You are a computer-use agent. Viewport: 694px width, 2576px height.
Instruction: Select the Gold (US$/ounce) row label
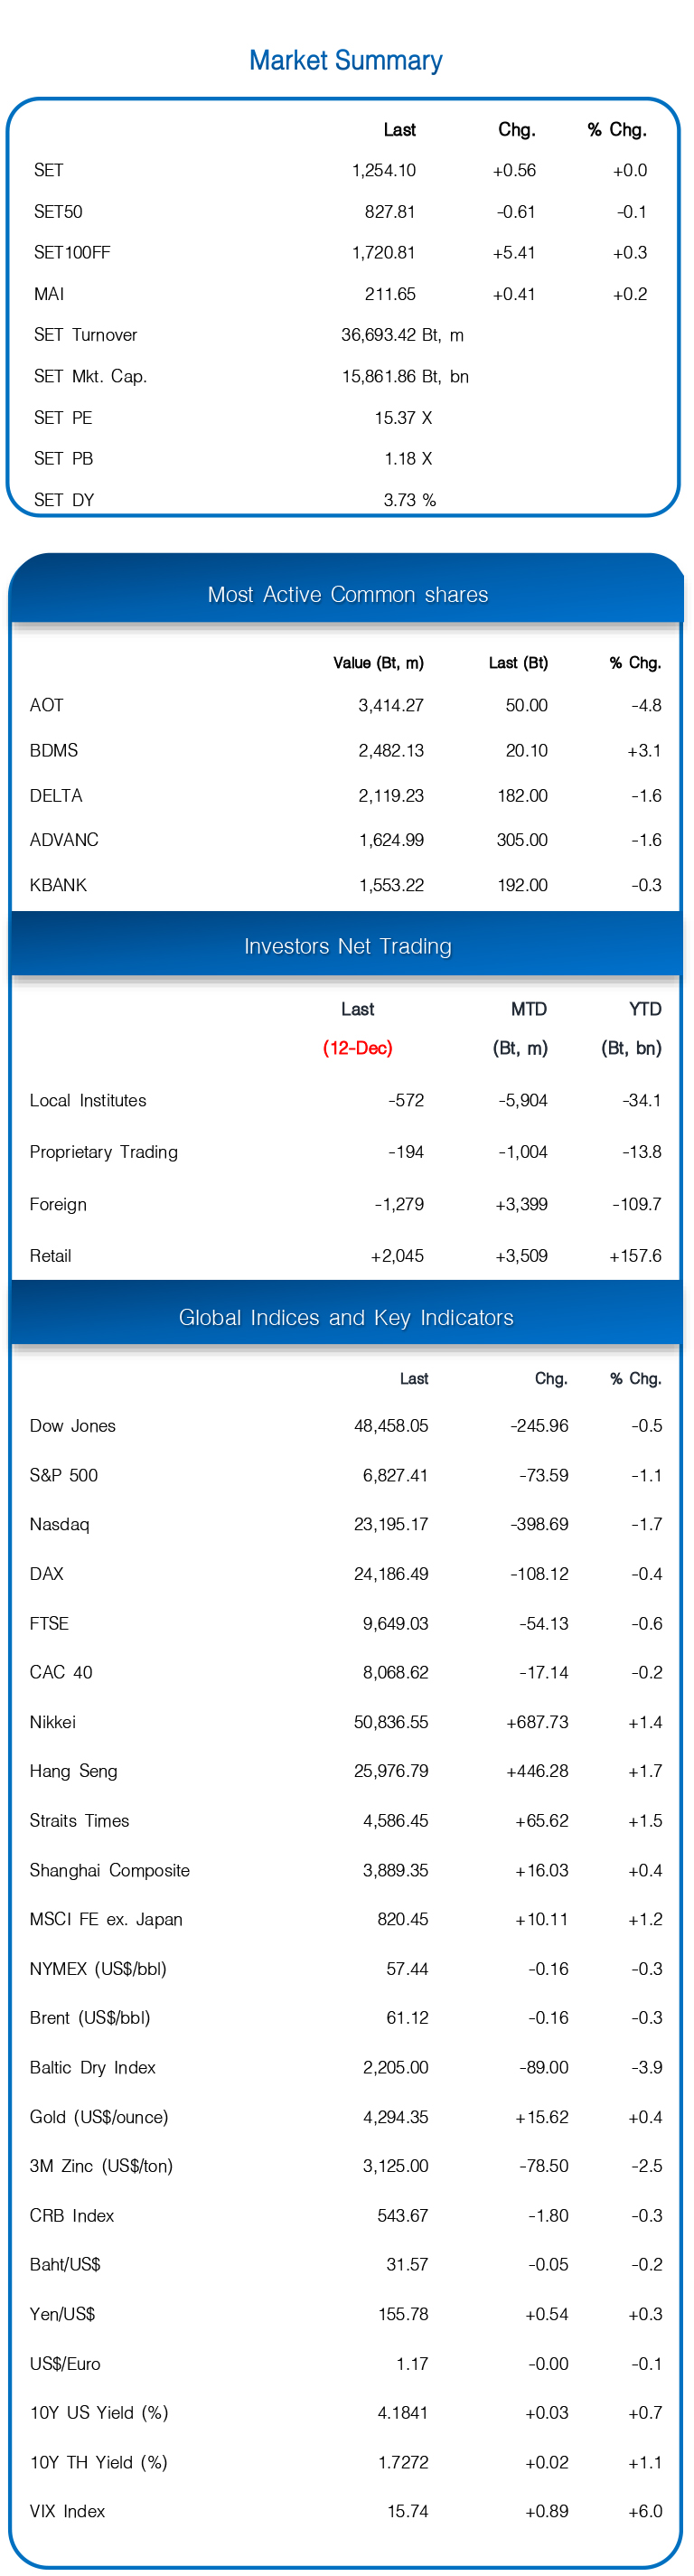pos(99,2117)
